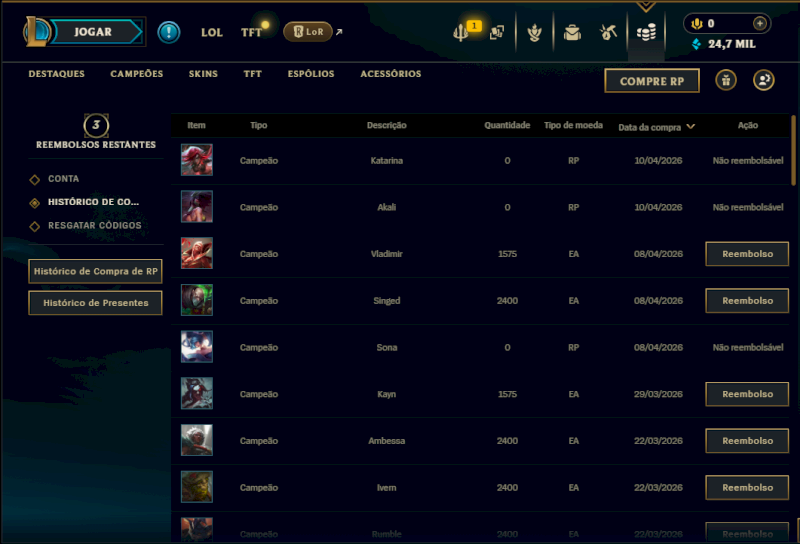
Task: Open the Items backpack icon
Action: [572, 33]
